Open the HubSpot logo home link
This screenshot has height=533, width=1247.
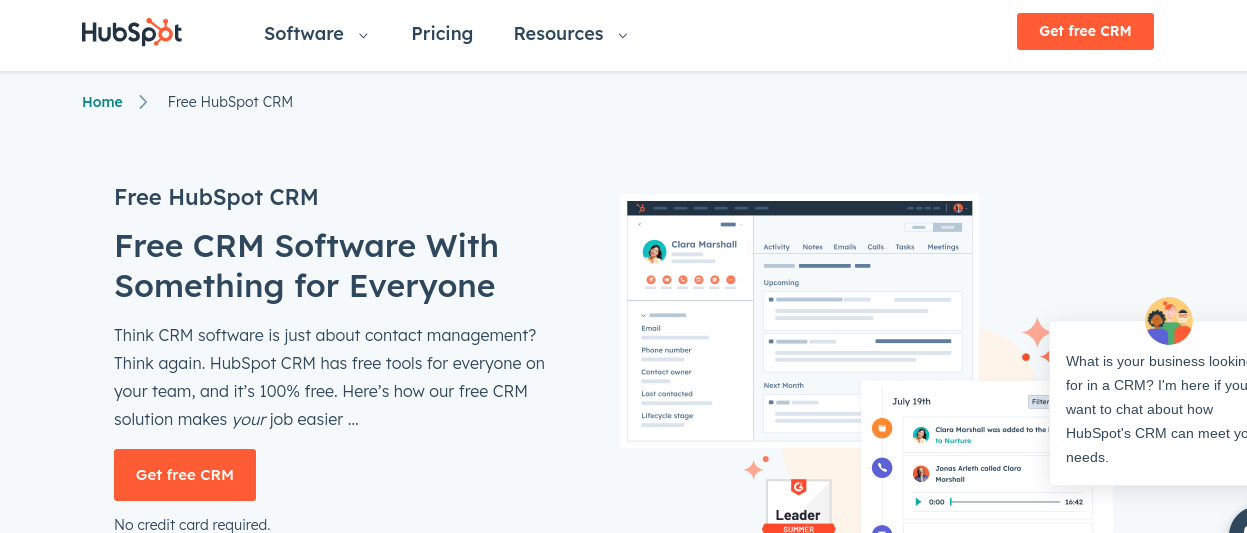(132, 33)
